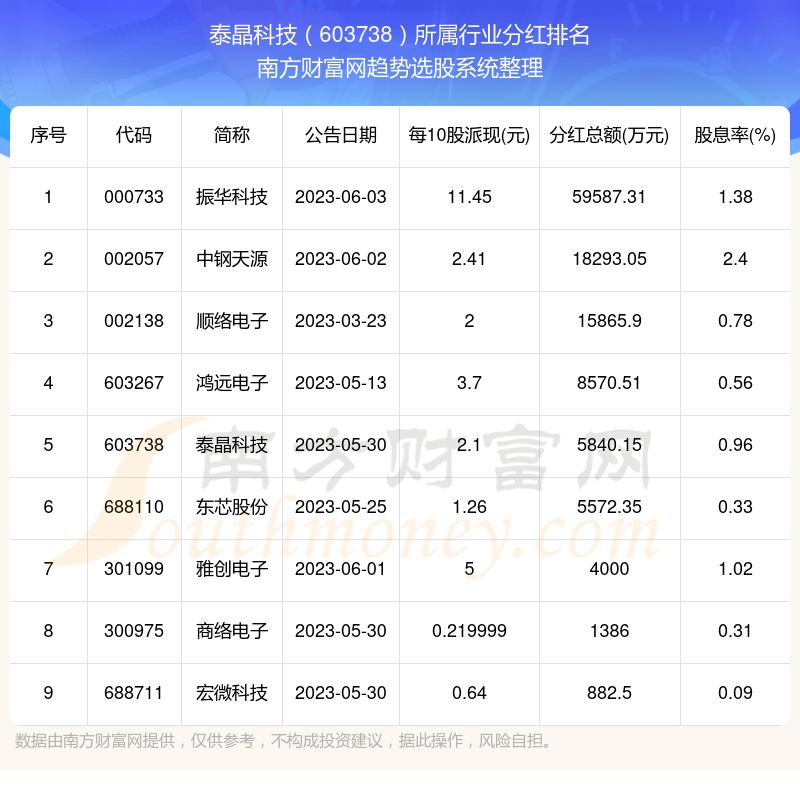
Task: Select the name 鸿远电子
Action: 232,383
